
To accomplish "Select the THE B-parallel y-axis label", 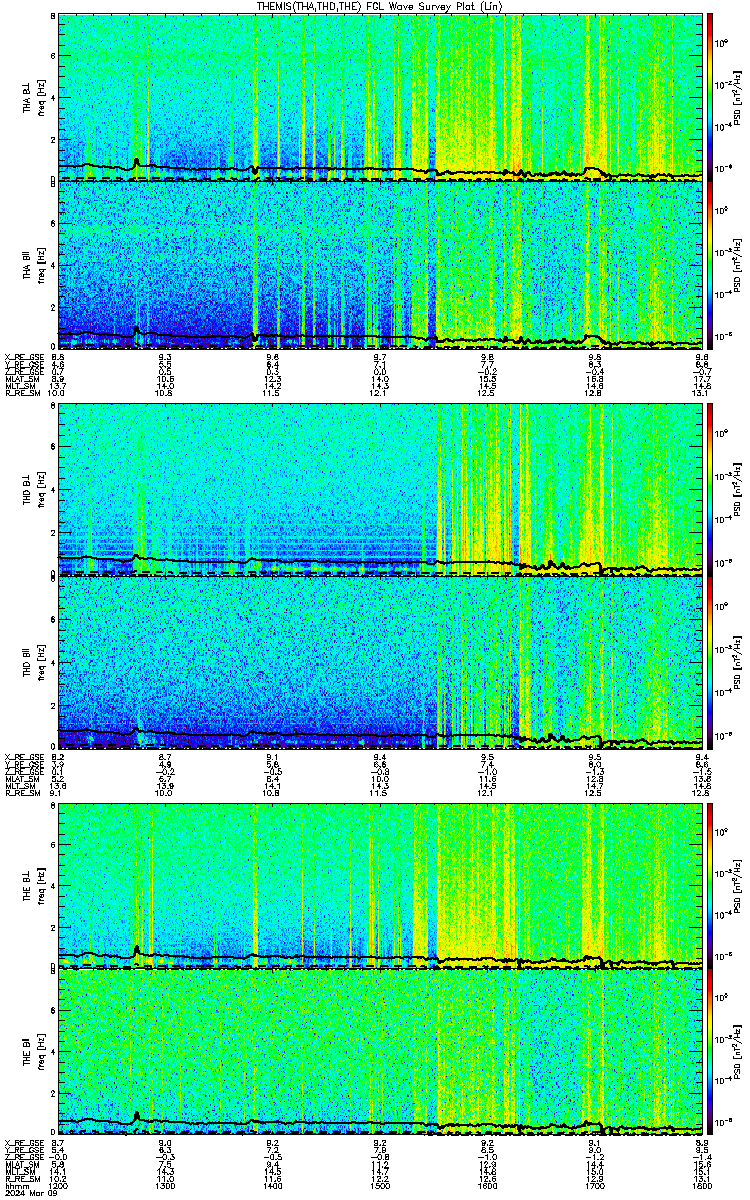I will tap(27, 1051).
